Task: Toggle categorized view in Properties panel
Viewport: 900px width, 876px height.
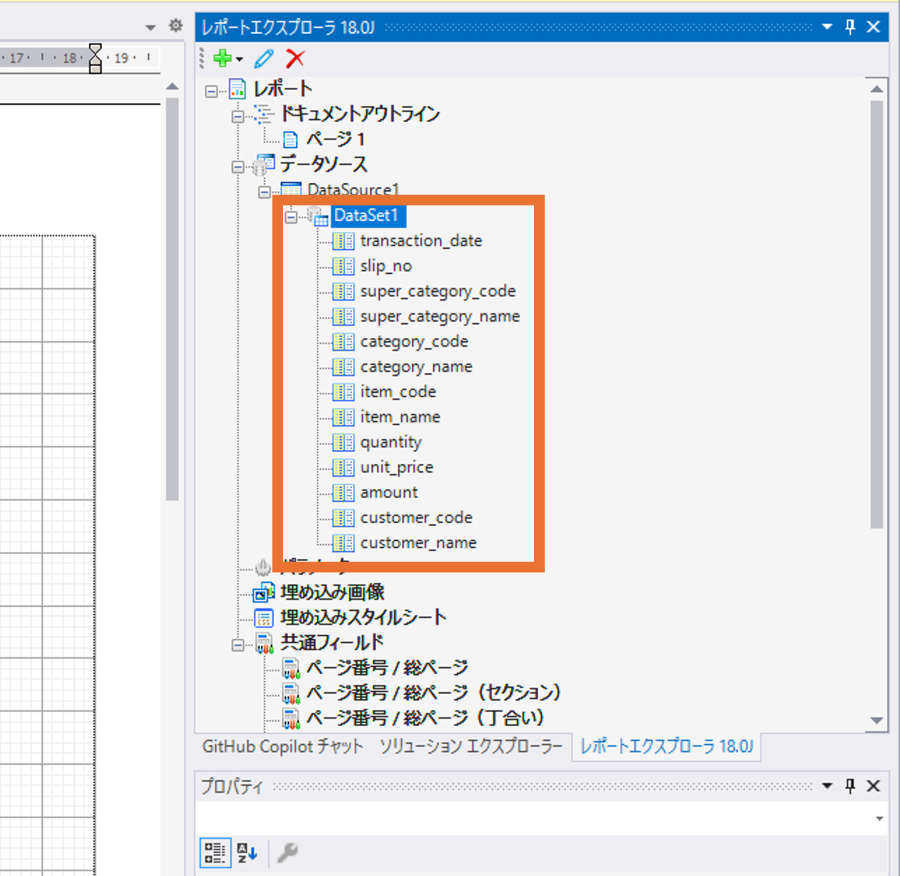Action: tap(214, 852)
